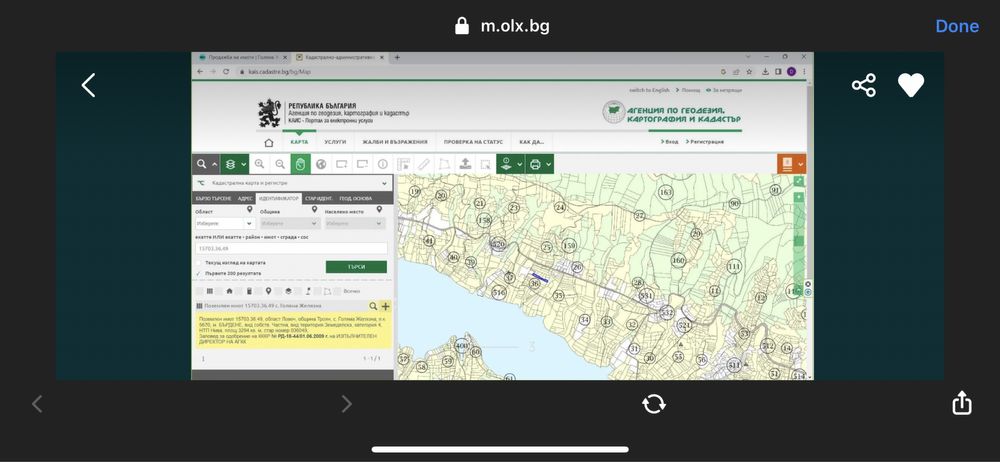Switch to the ГЕОД. ОСНОВА tab
1000x462 pixels.
pos(355,199)
